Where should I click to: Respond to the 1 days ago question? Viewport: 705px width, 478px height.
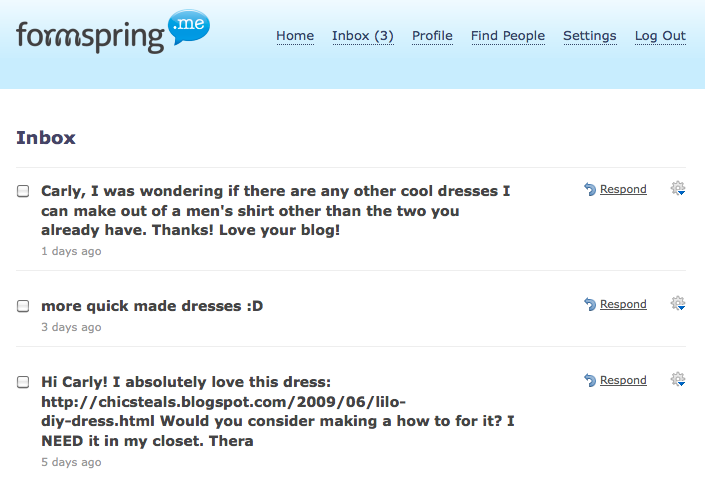pos(623,189)
